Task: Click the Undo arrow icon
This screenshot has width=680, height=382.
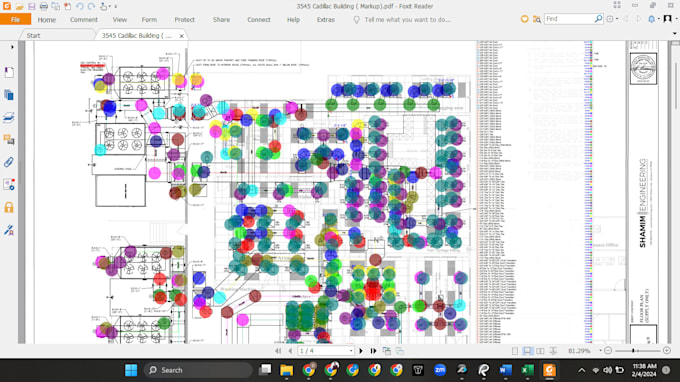Action: pos(80,6)
